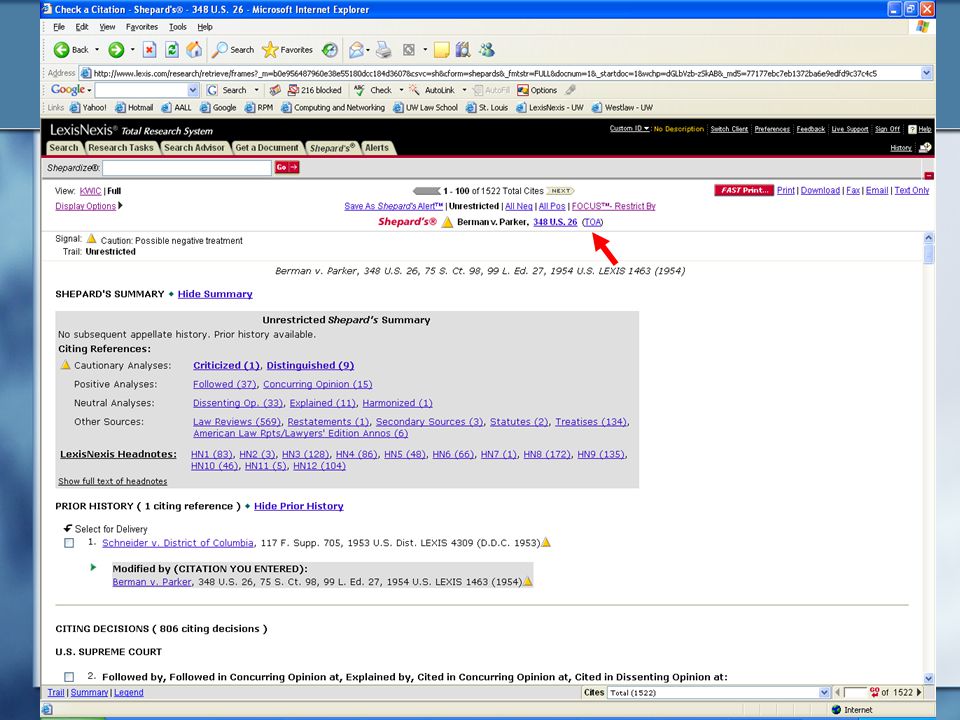Click the All Neg filter link
Screen dimensions: 960x720
tap(519, 206)
